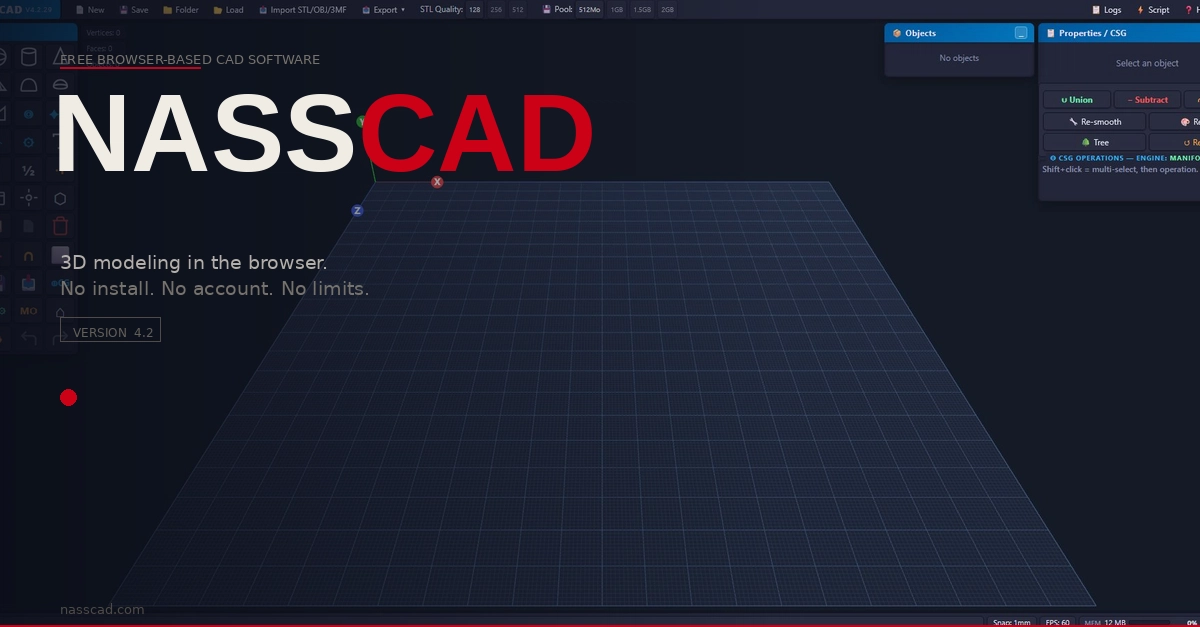Choose the 512Mo memory pool
The height and width of the screenshot is (627, 1200).
[589, 10]
